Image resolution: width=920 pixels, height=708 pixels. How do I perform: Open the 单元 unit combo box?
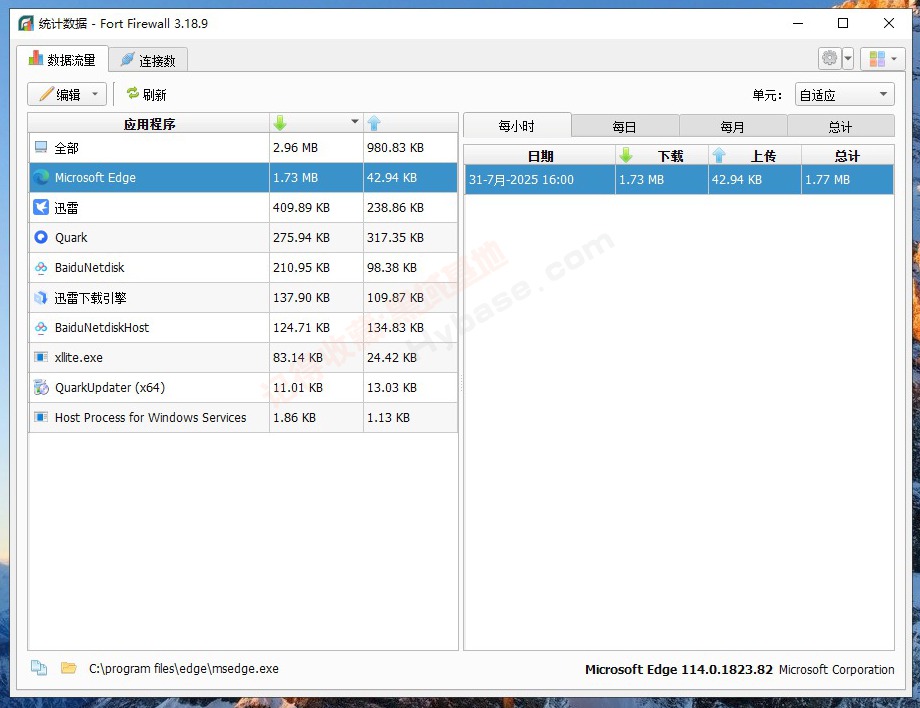(844, 94)
